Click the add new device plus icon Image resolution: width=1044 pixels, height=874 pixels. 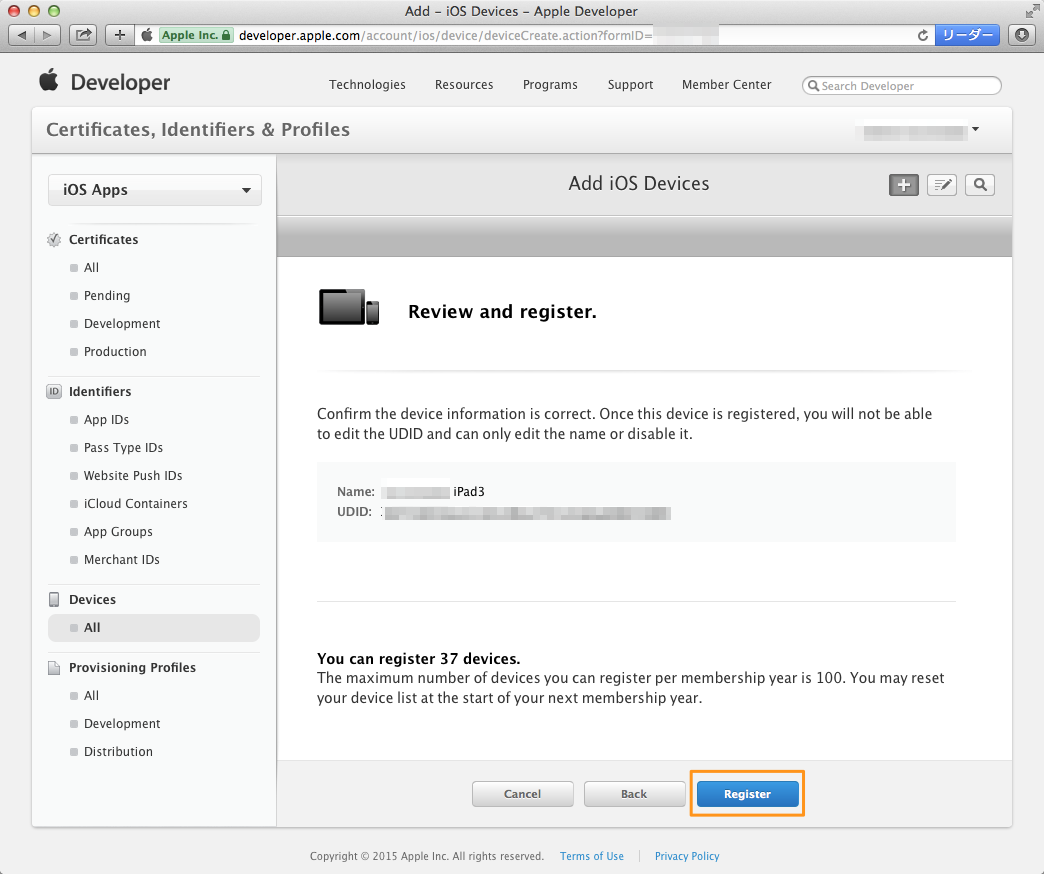[903, 184]
